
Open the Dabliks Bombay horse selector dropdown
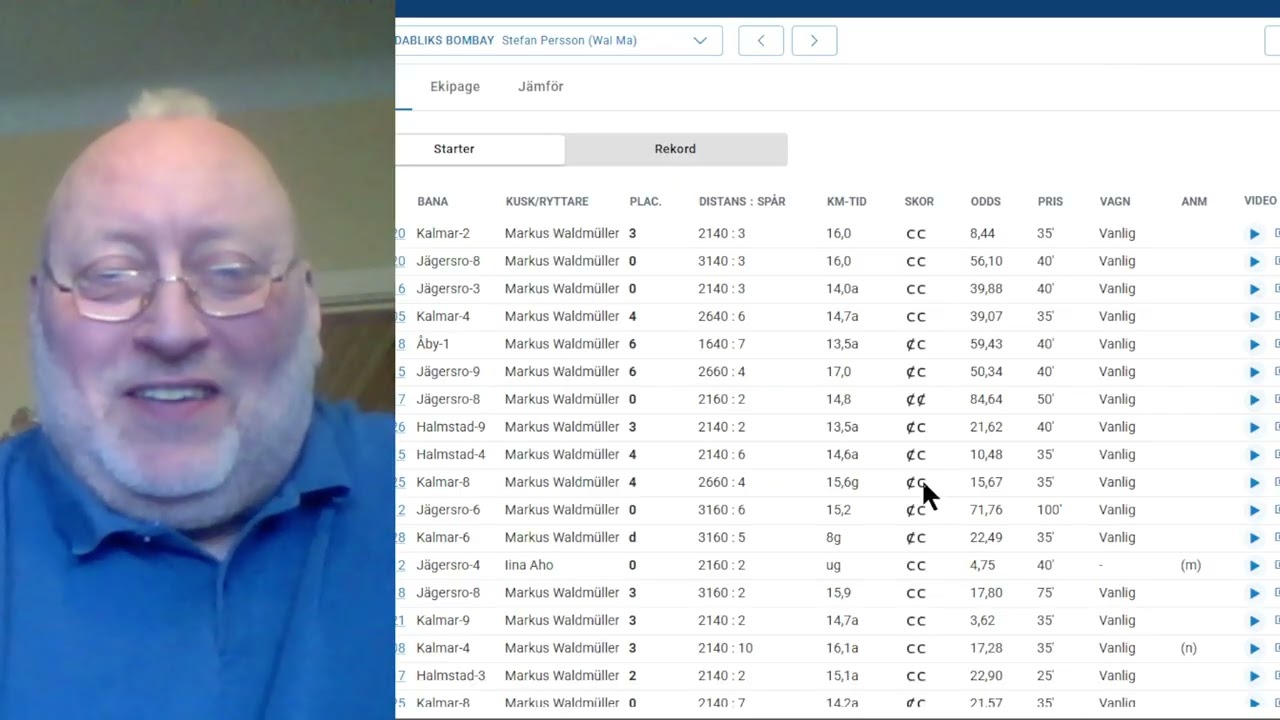point(559,41)
